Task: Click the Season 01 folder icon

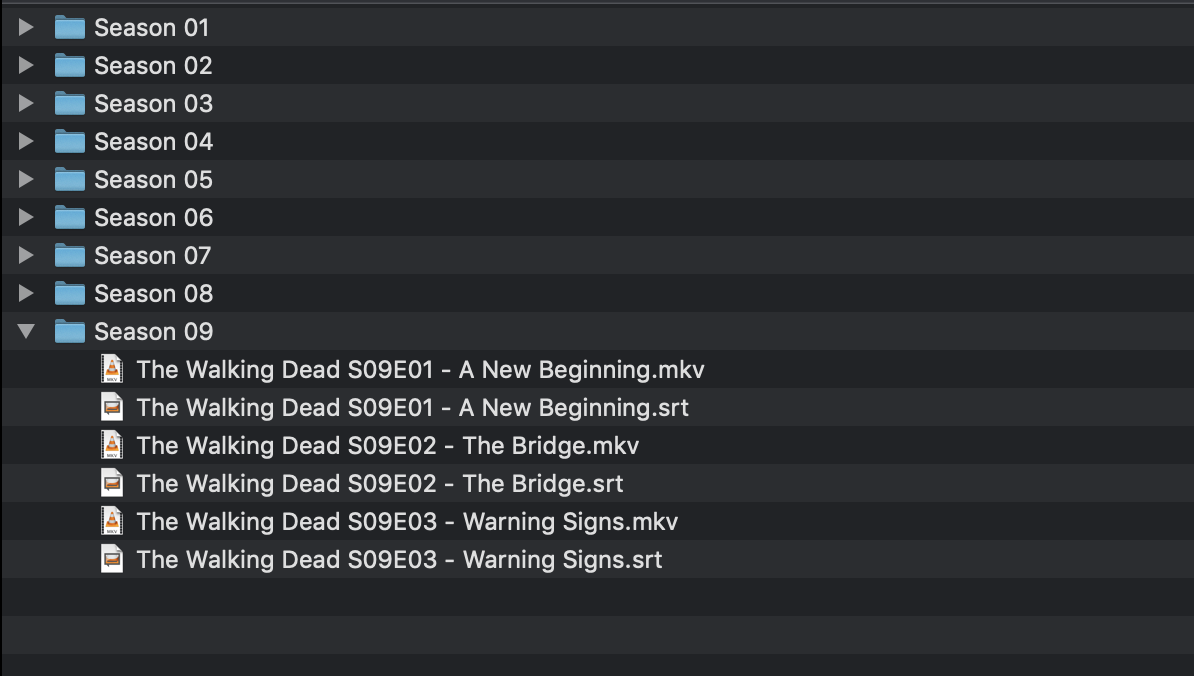Action: (x=69, y=28)
